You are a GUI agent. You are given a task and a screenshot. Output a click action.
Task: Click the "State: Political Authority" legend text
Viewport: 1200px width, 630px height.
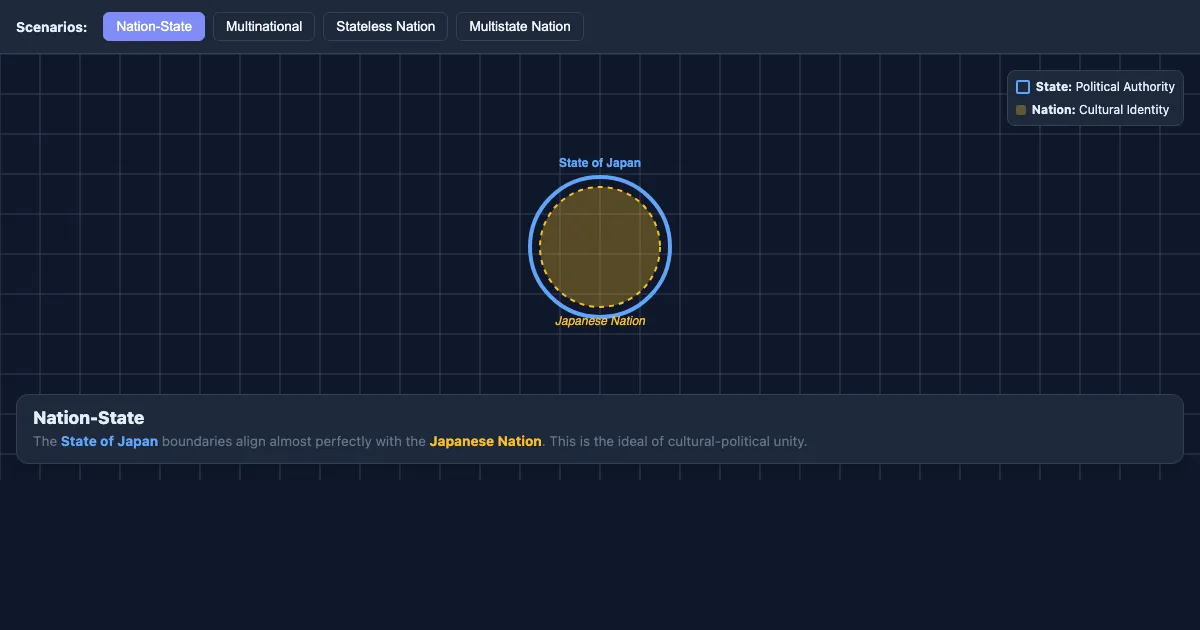pos(1105,87)
